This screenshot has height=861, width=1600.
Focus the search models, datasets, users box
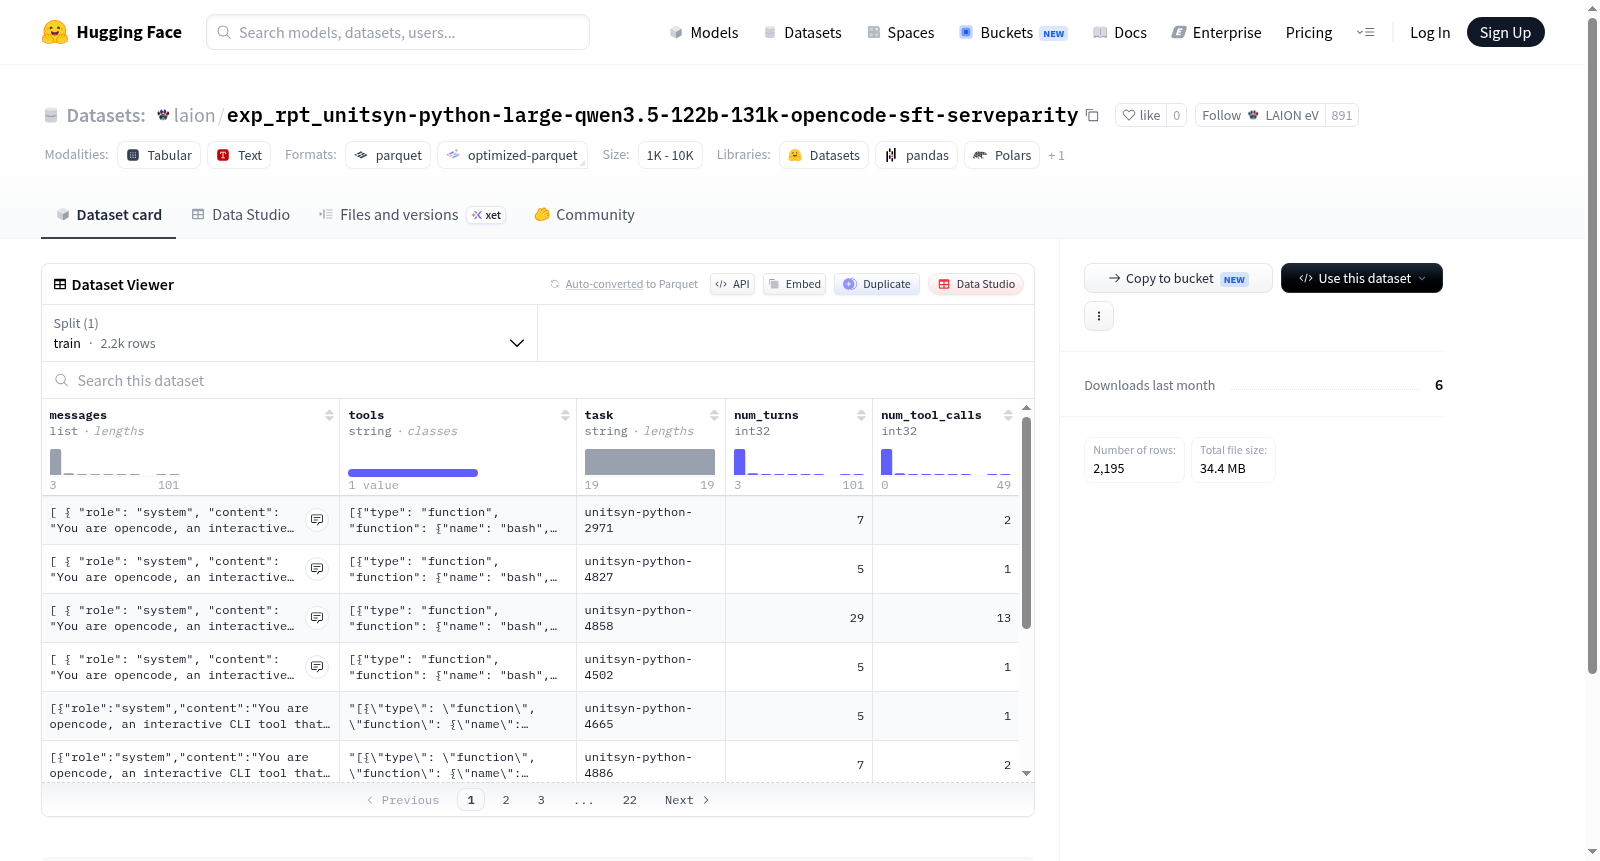[398, 32]
